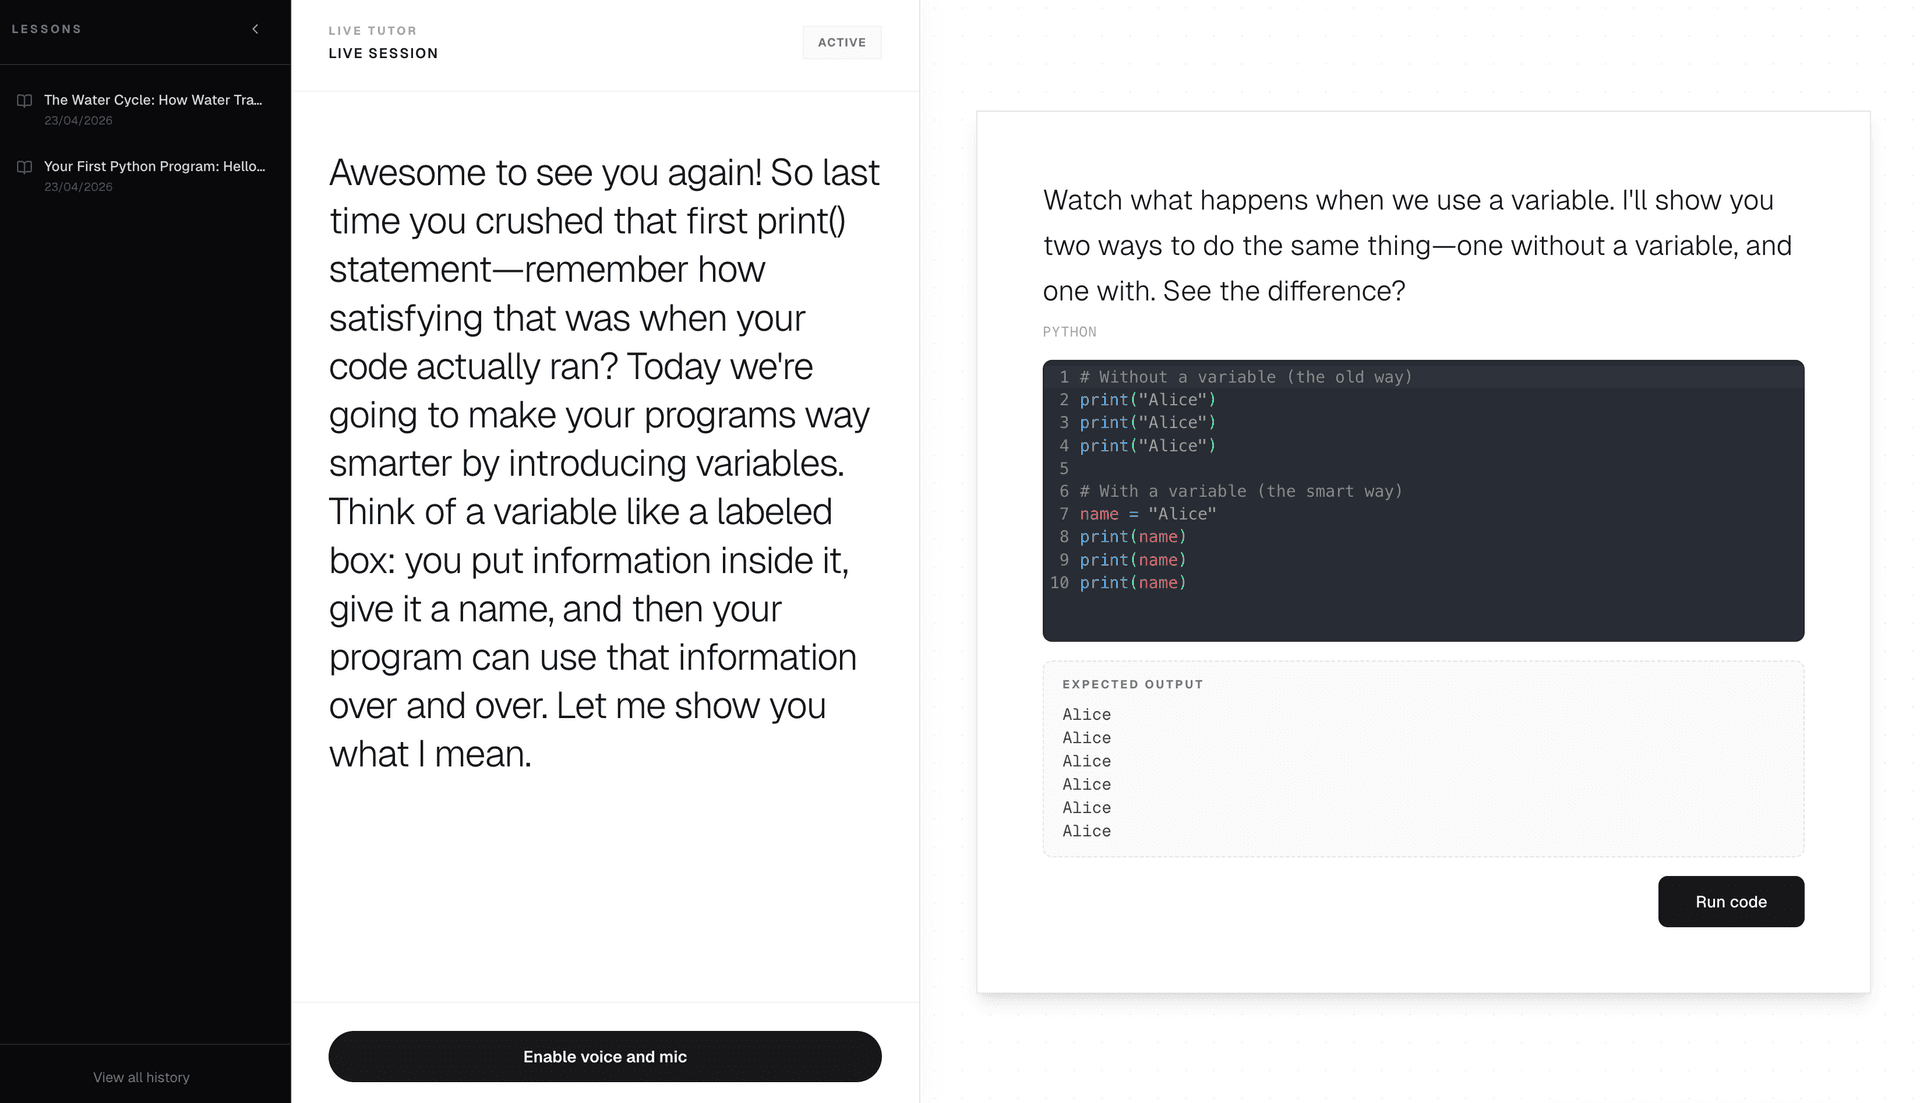Click the book icon beside Water Cycle lesson

[25, 101]
